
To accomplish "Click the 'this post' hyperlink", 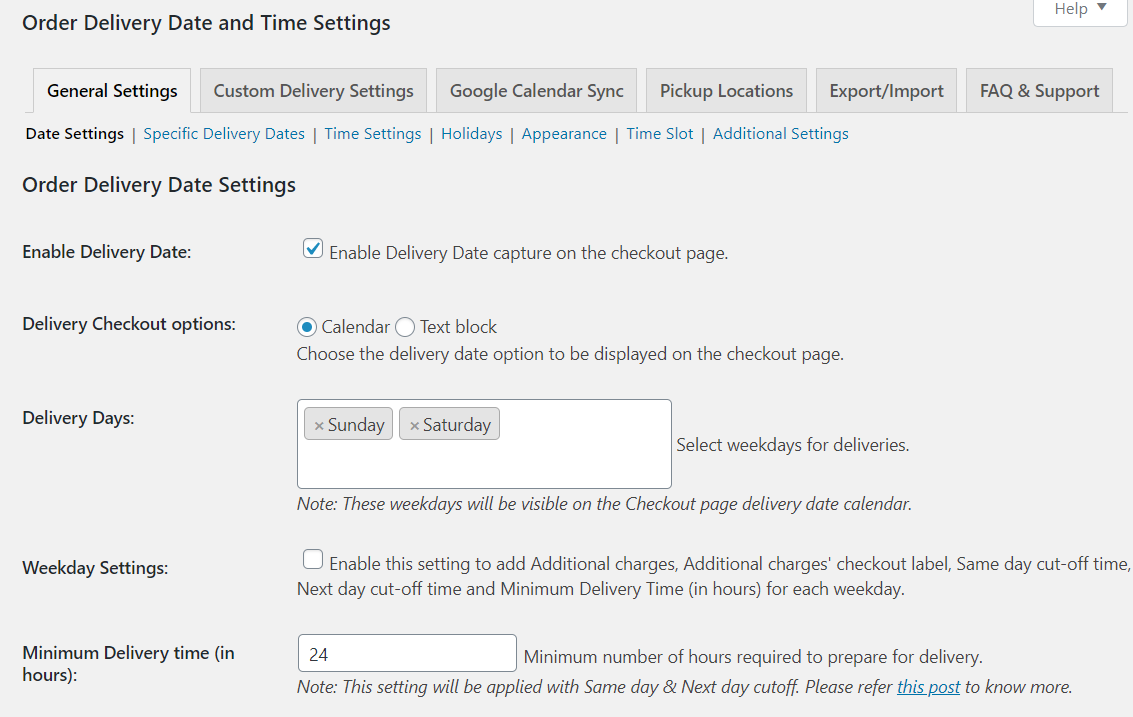I will [929, 687].
